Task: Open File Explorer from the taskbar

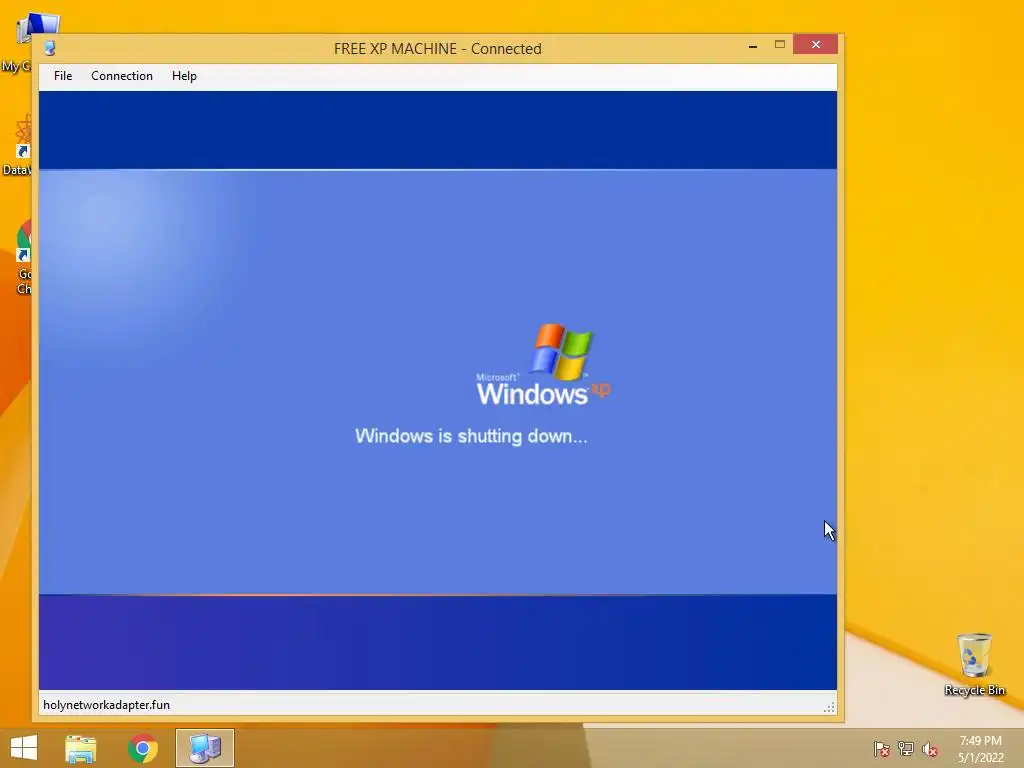Action: [81, 748]
